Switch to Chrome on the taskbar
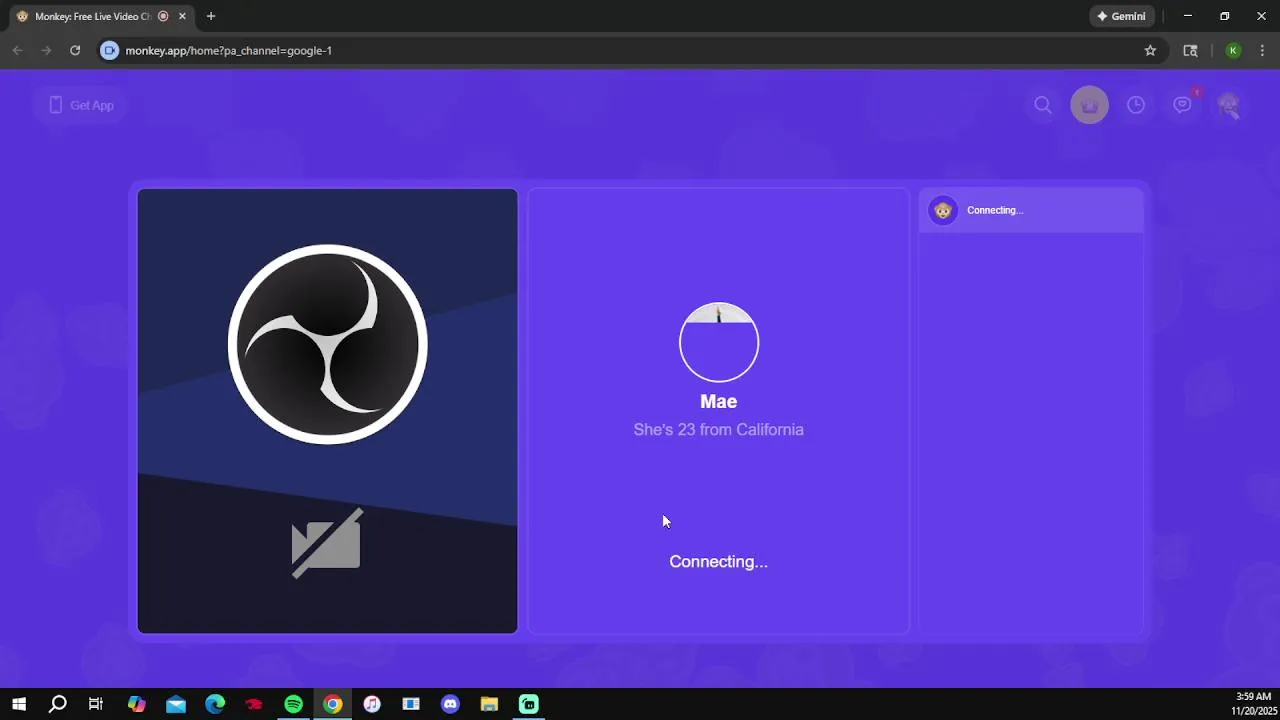This screenshot has width=1280, height=720. pyautogui.click(x=333, y=704)
